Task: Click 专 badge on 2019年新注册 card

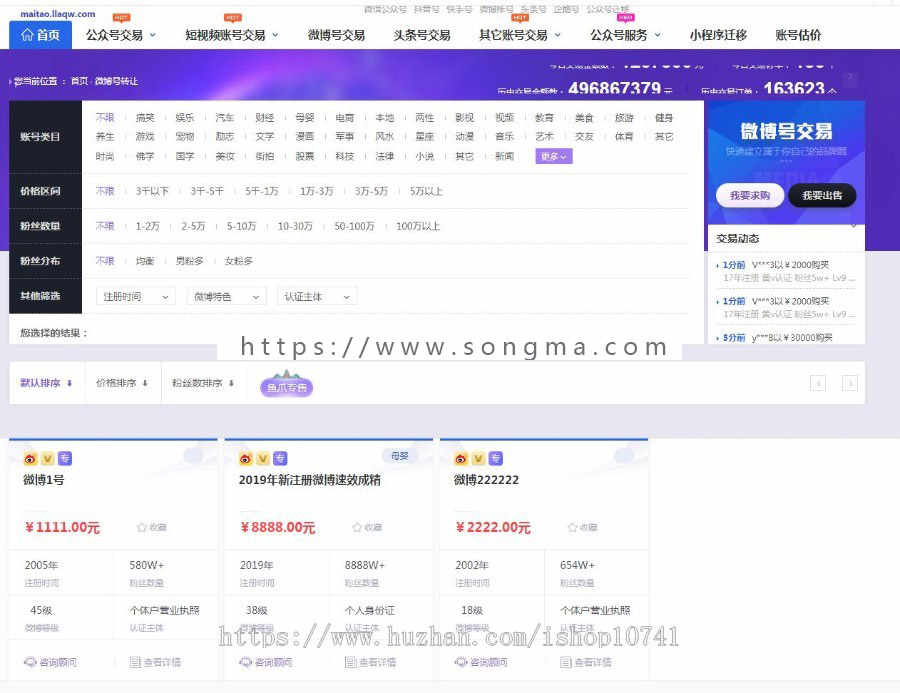Action: pyautogui.click(x=280, y=458)
